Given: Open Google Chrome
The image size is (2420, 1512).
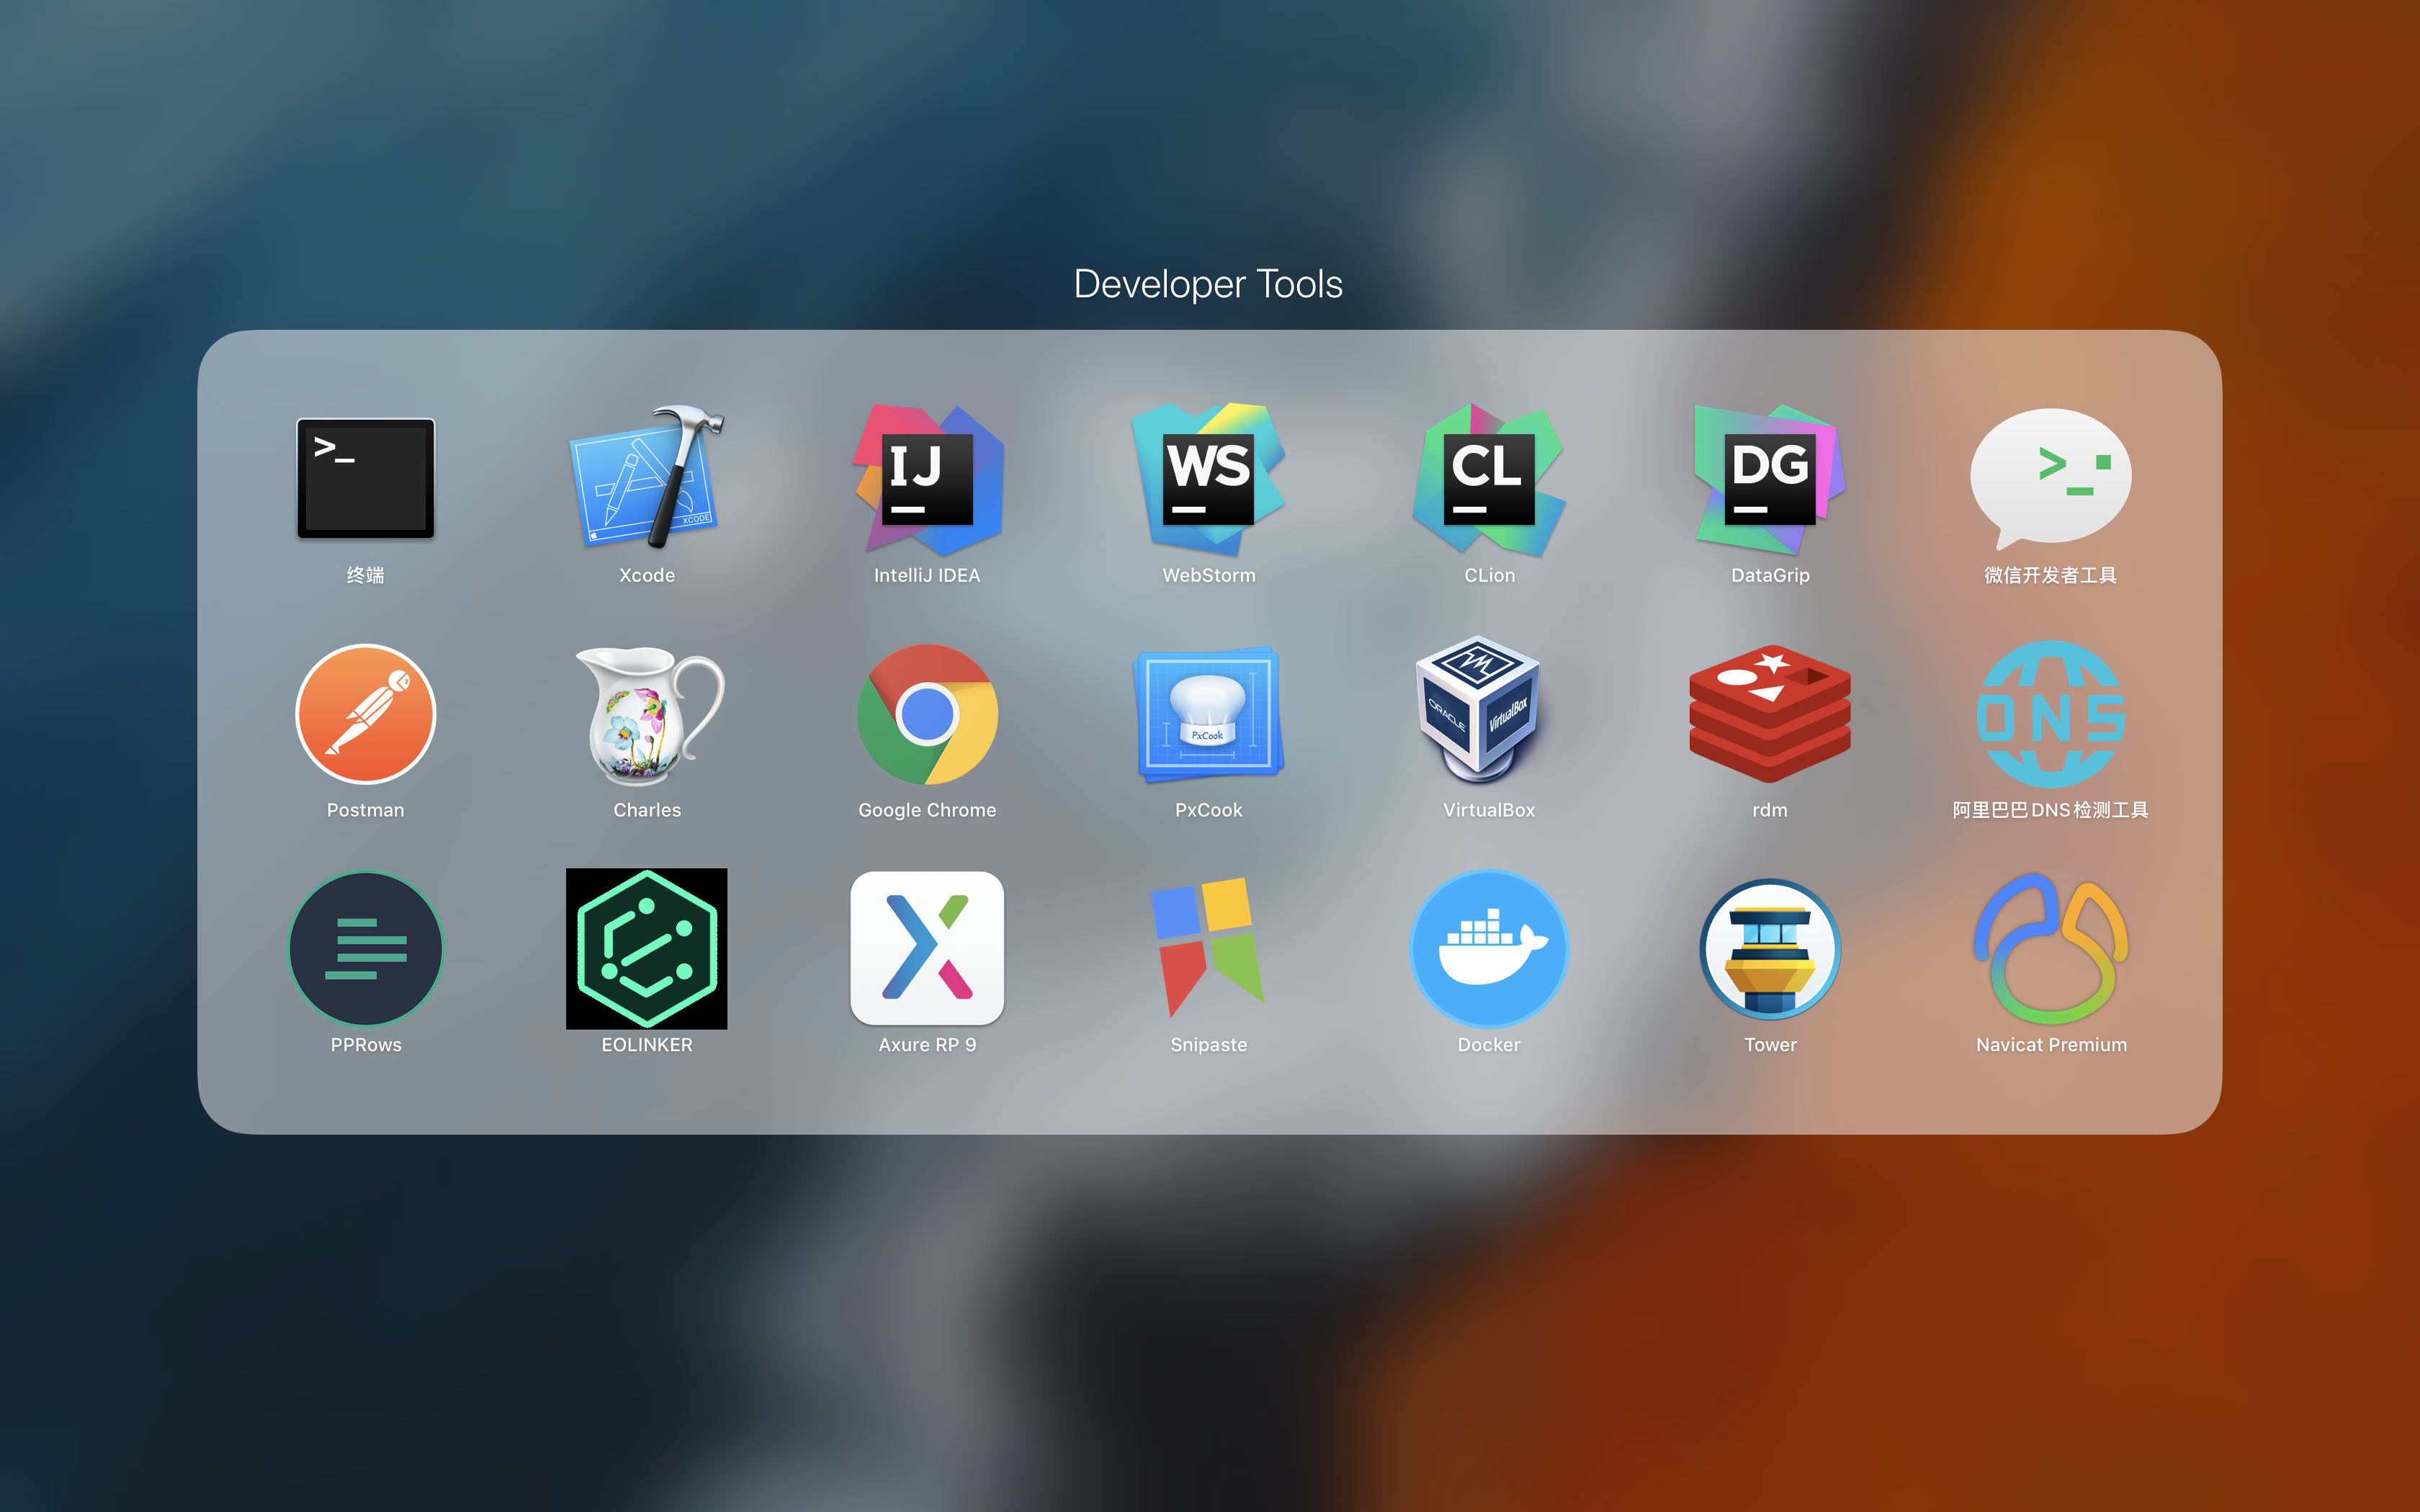Looking at the screenshot, I should [x=927, y=714].
